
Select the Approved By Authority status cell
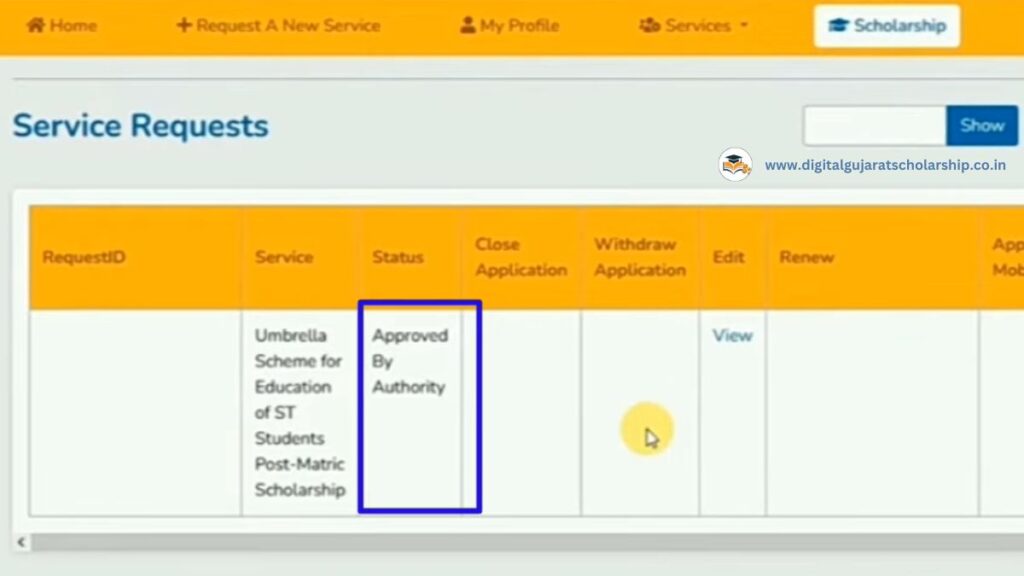tap(410, 361)
